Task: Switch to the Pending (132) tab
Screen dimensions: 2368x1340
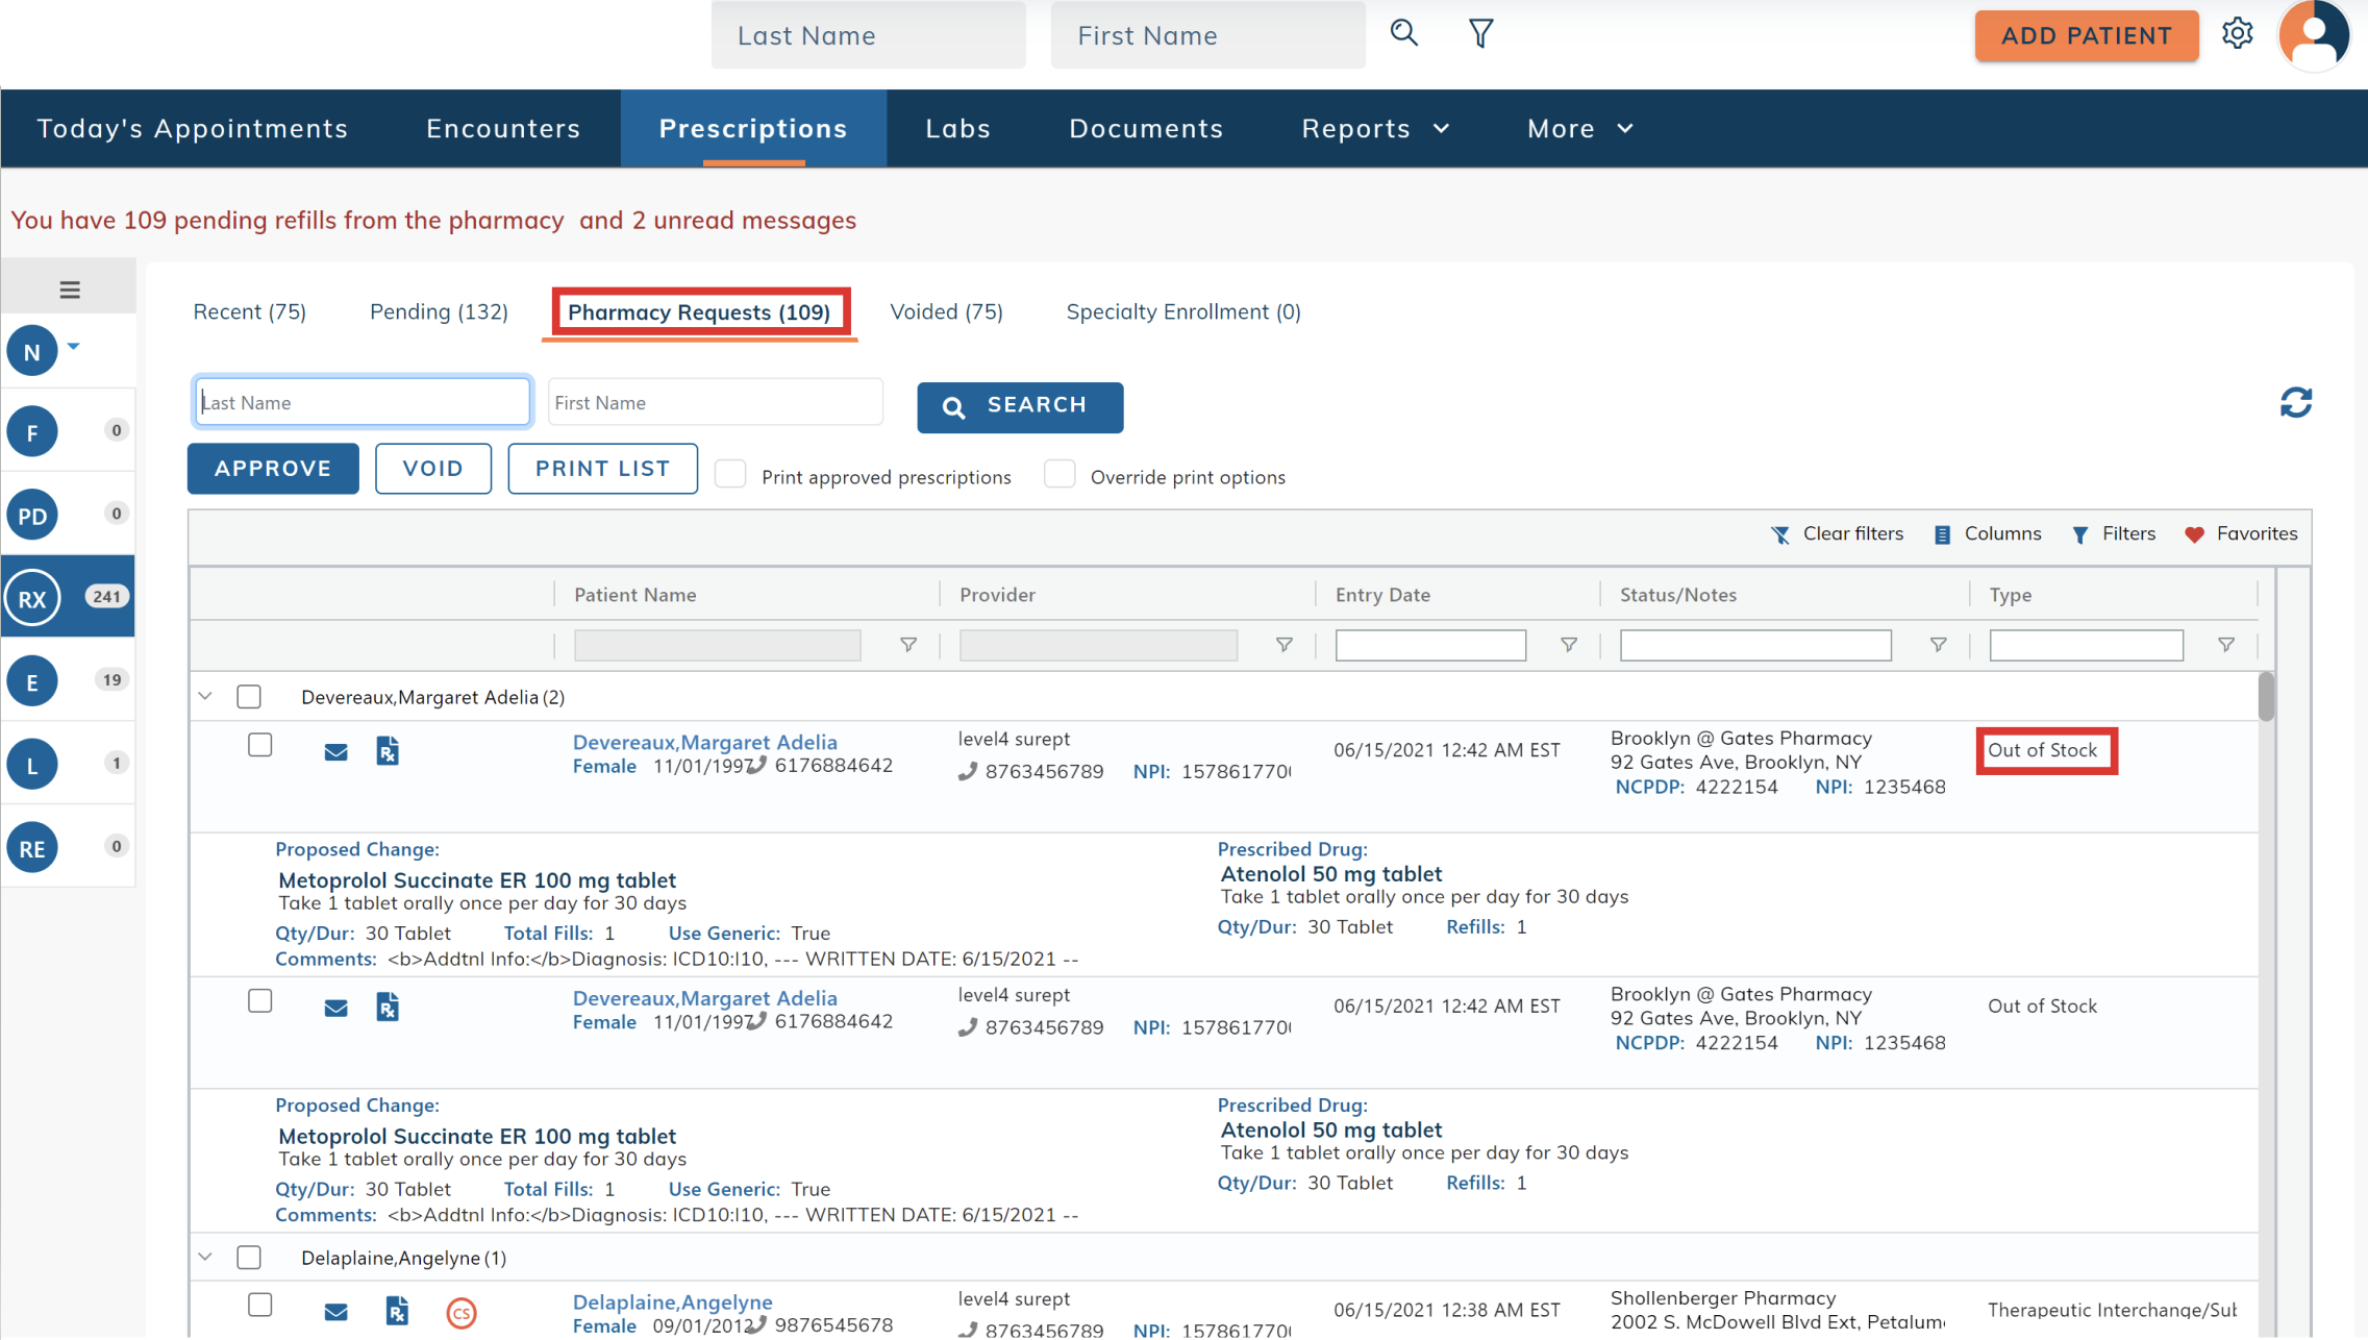Action: (x=438, y=312)
